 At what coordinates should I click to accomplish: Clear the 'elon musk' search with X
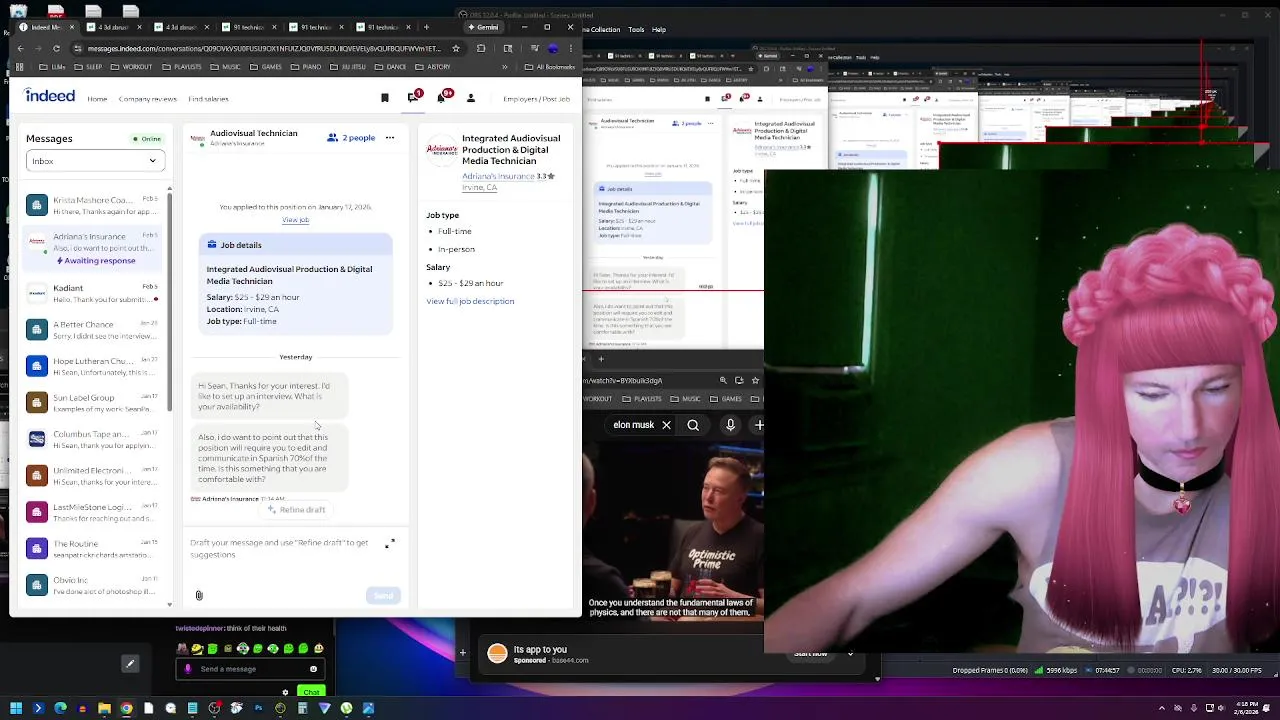tap(666, 425)
